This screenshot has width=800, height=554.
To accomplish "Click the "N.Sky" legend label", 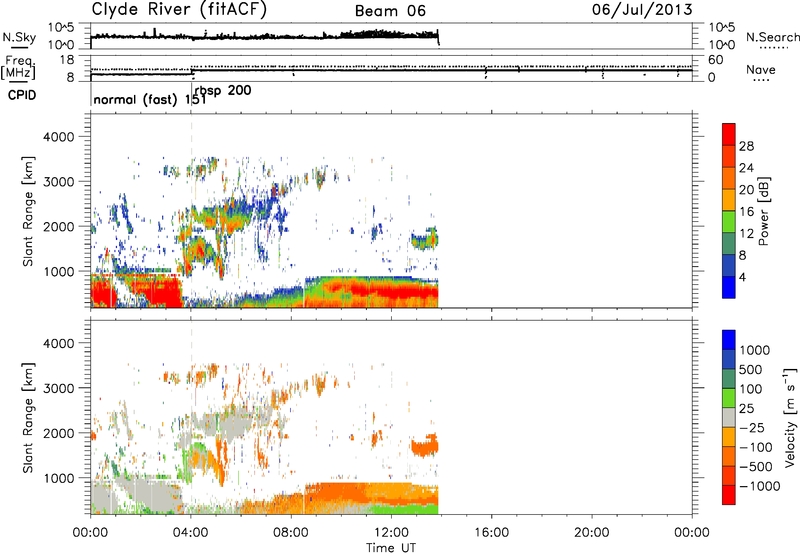I will coord(19,37).
